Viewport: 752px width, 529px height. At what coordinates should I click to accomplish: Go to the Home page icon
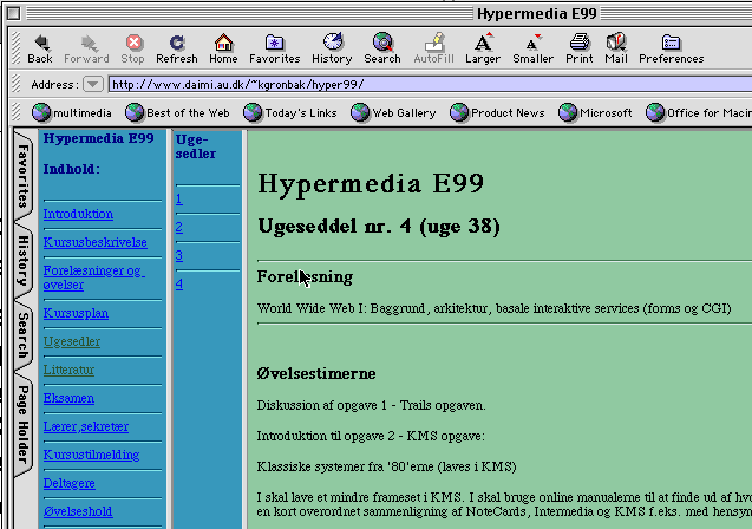pos(223,43)
